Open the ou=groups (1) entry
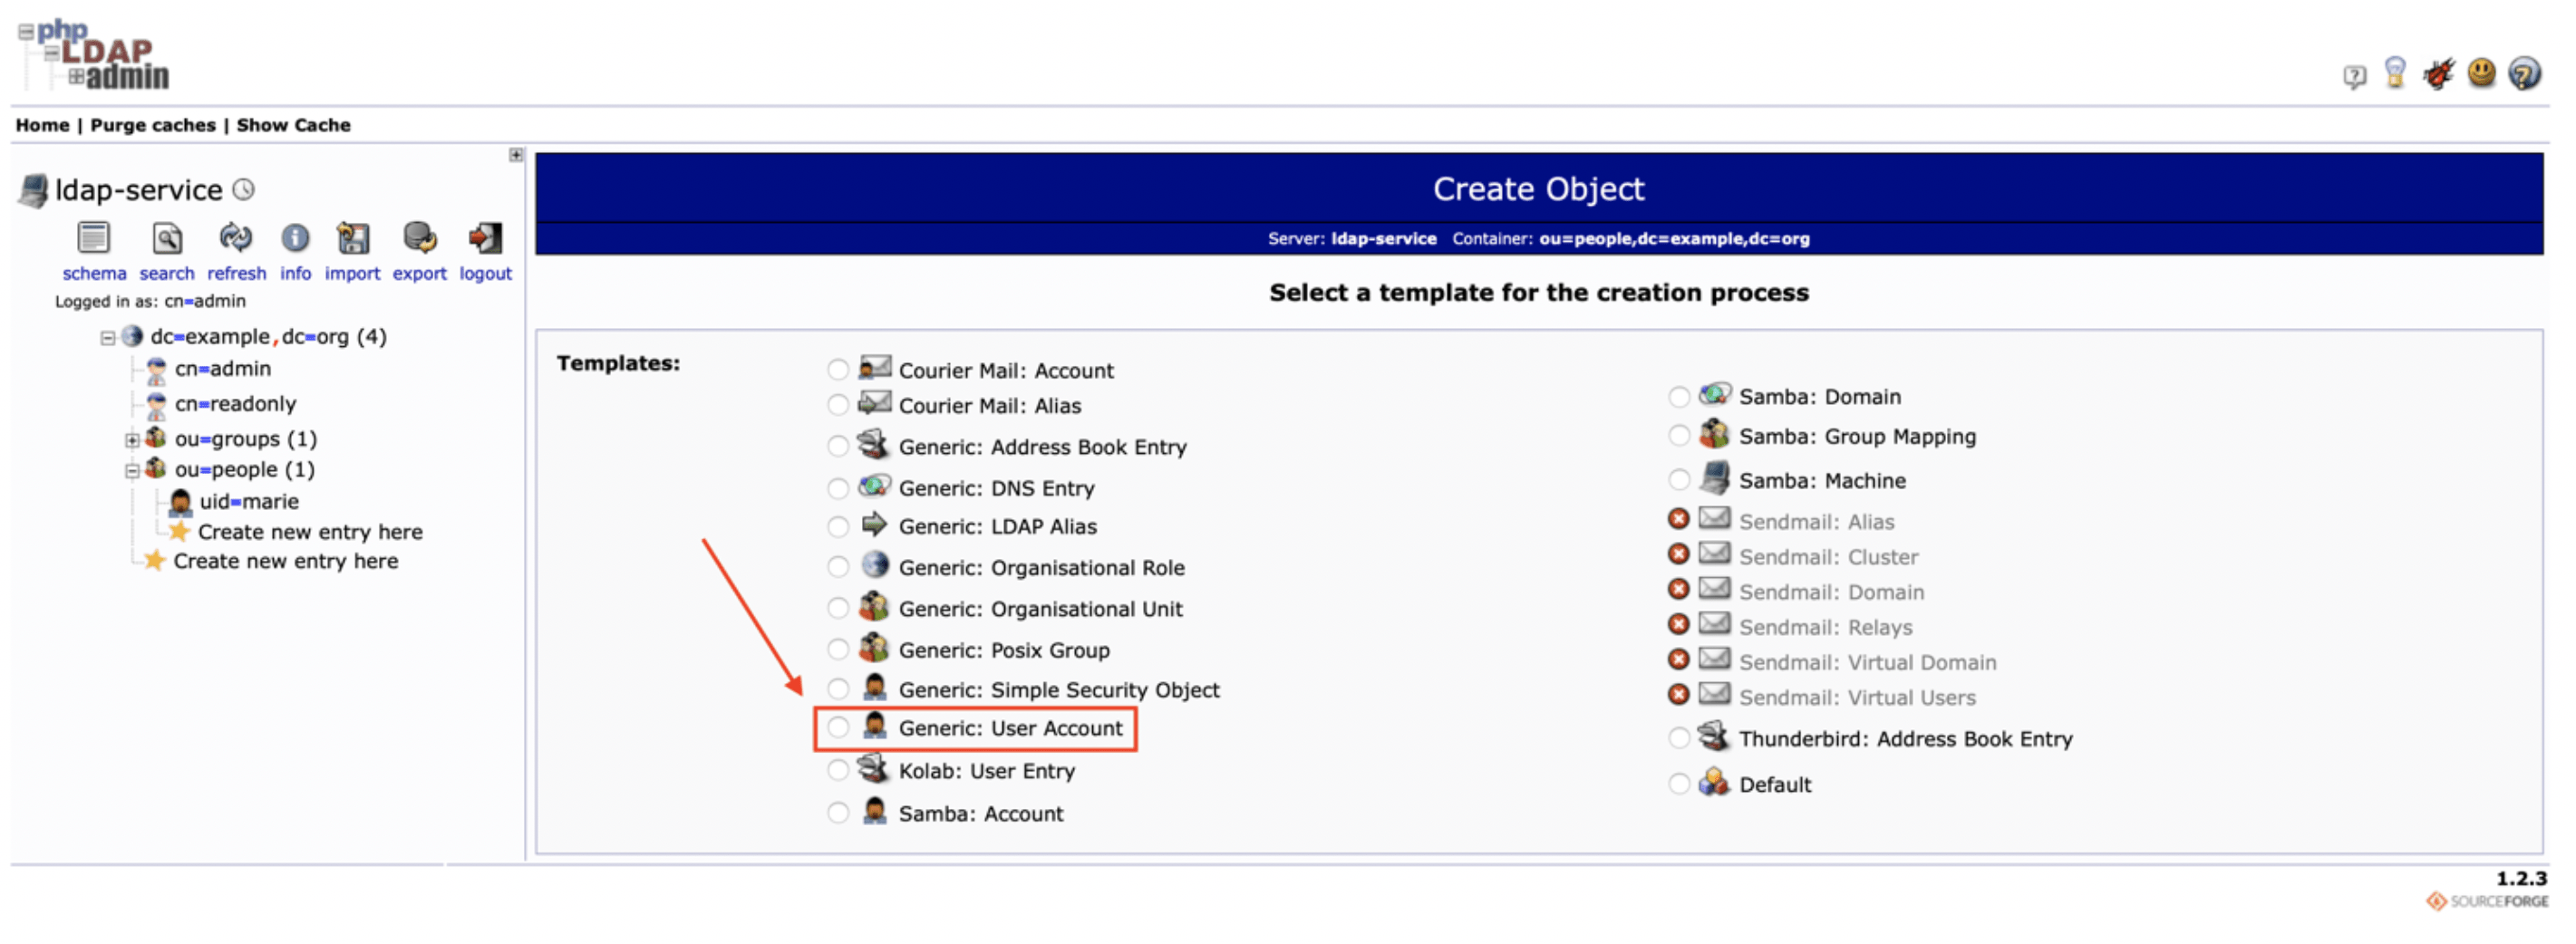 246,439
